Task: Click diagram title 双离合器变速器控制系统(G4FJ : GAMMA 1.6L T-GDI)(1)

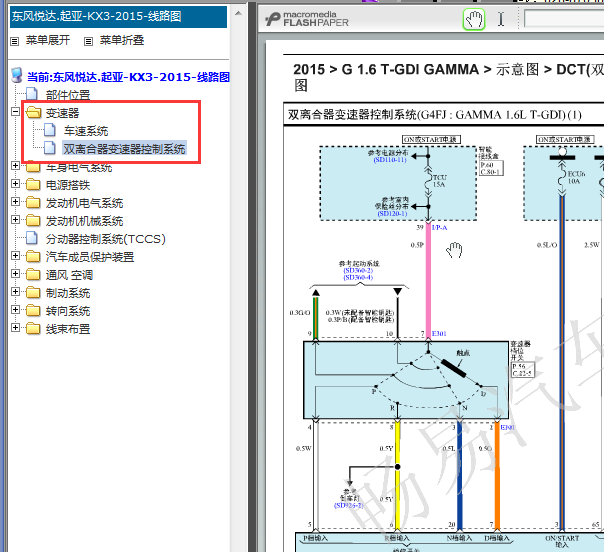Action: pos(435,115)
